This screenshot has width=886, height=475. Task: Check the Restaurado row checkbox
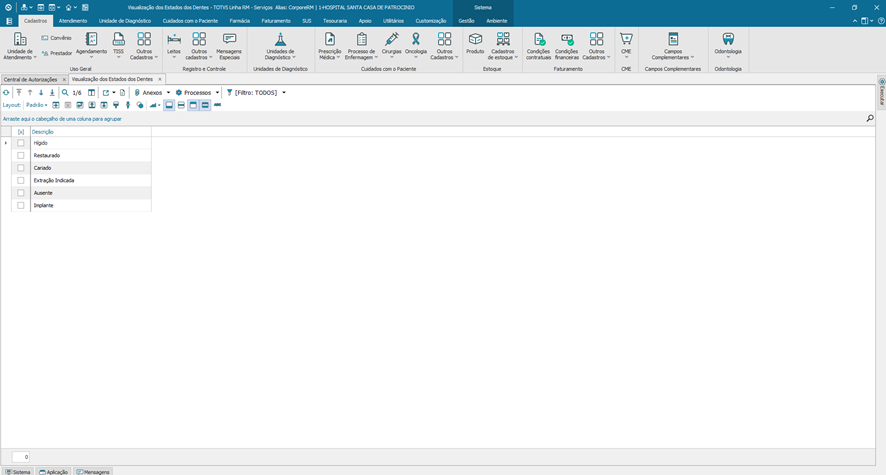pos(21,155)
